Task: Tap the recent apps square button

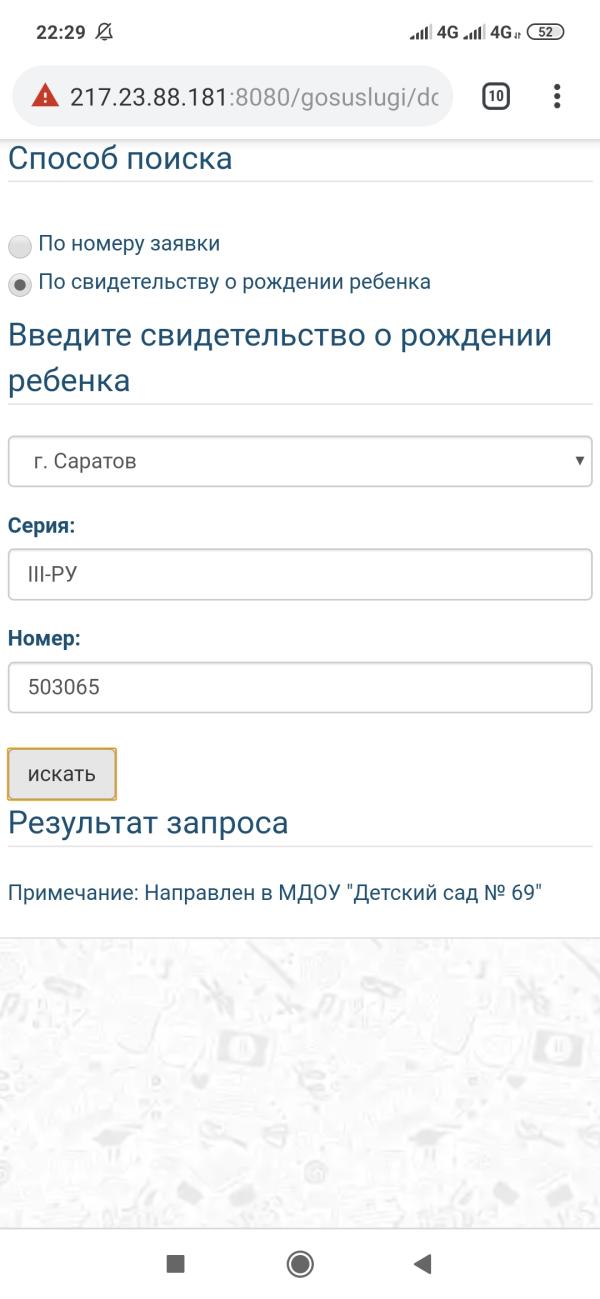Action: click(x=176, y=1264)
